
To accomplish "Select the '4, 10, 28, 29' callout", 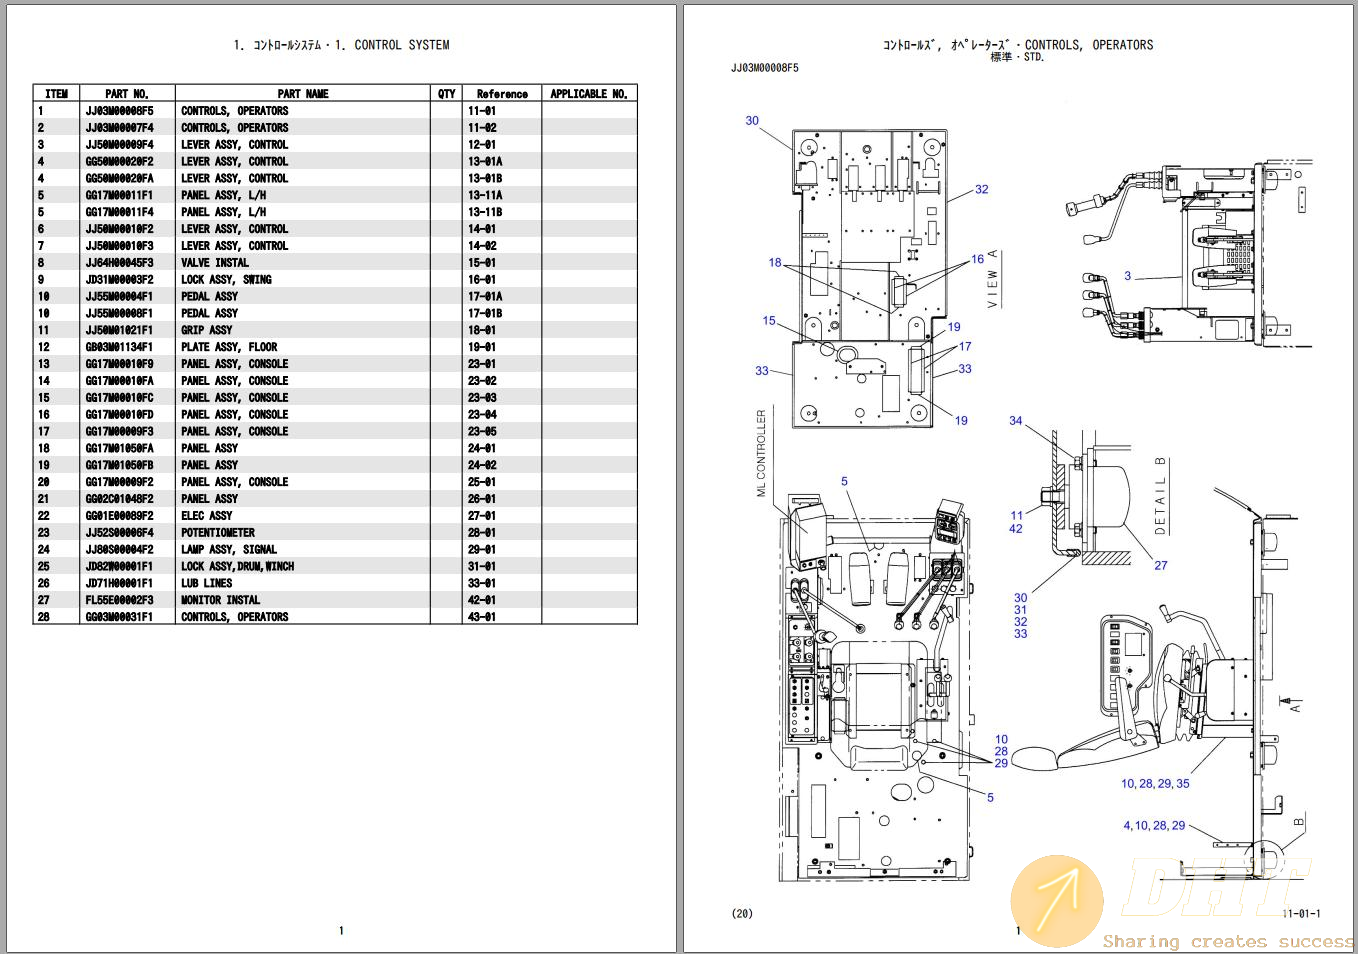I will coord(1154,826).
